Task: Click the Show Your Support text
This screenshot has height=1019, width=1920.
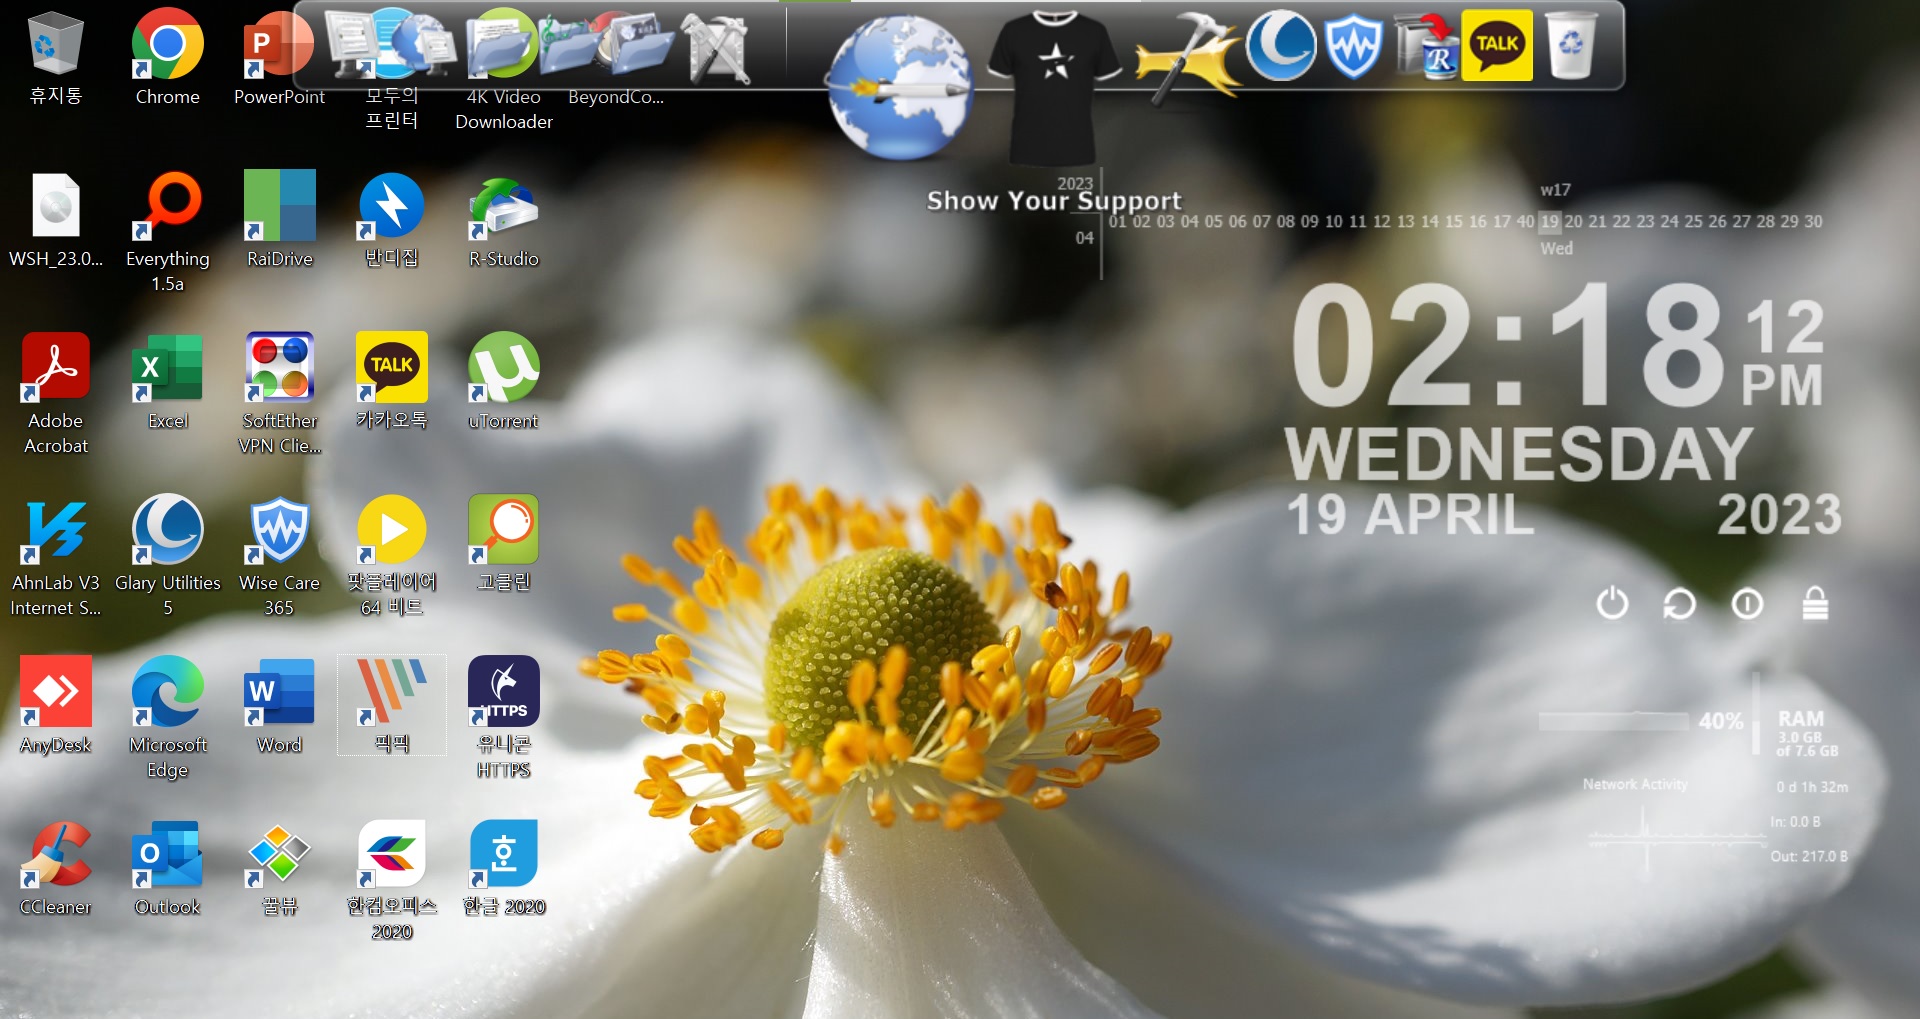Action: [1054, 201]
